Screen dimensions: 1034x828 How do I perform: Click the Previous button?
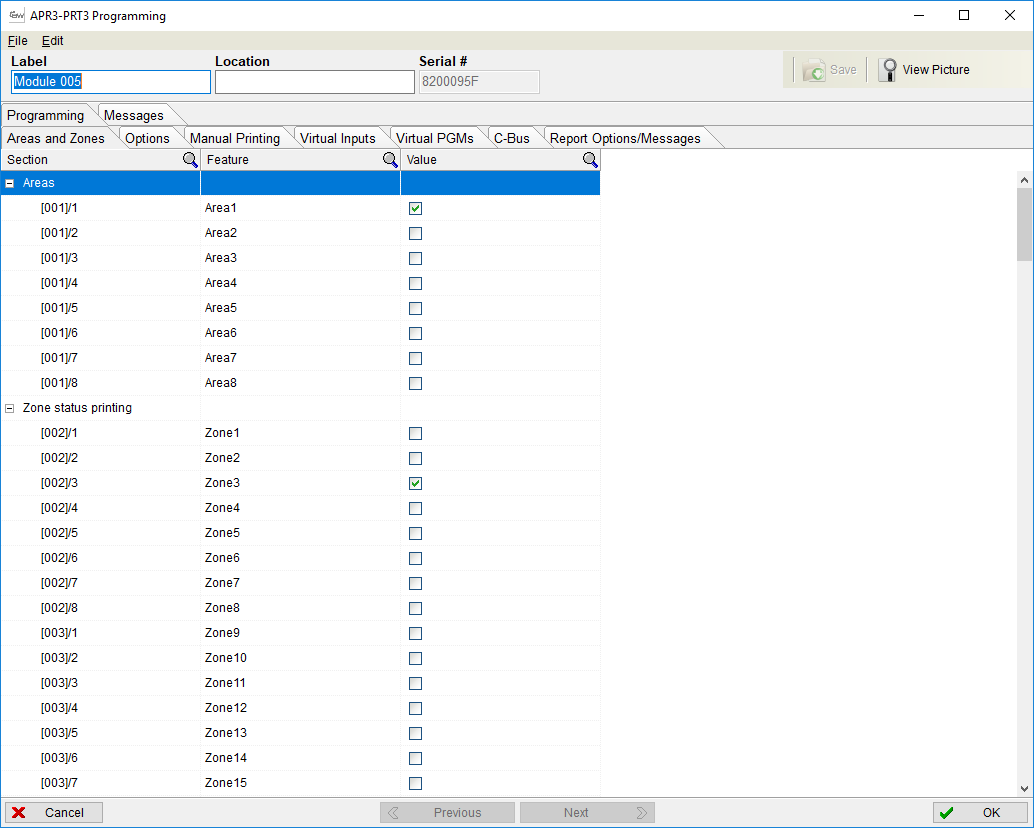click(447, 813)
